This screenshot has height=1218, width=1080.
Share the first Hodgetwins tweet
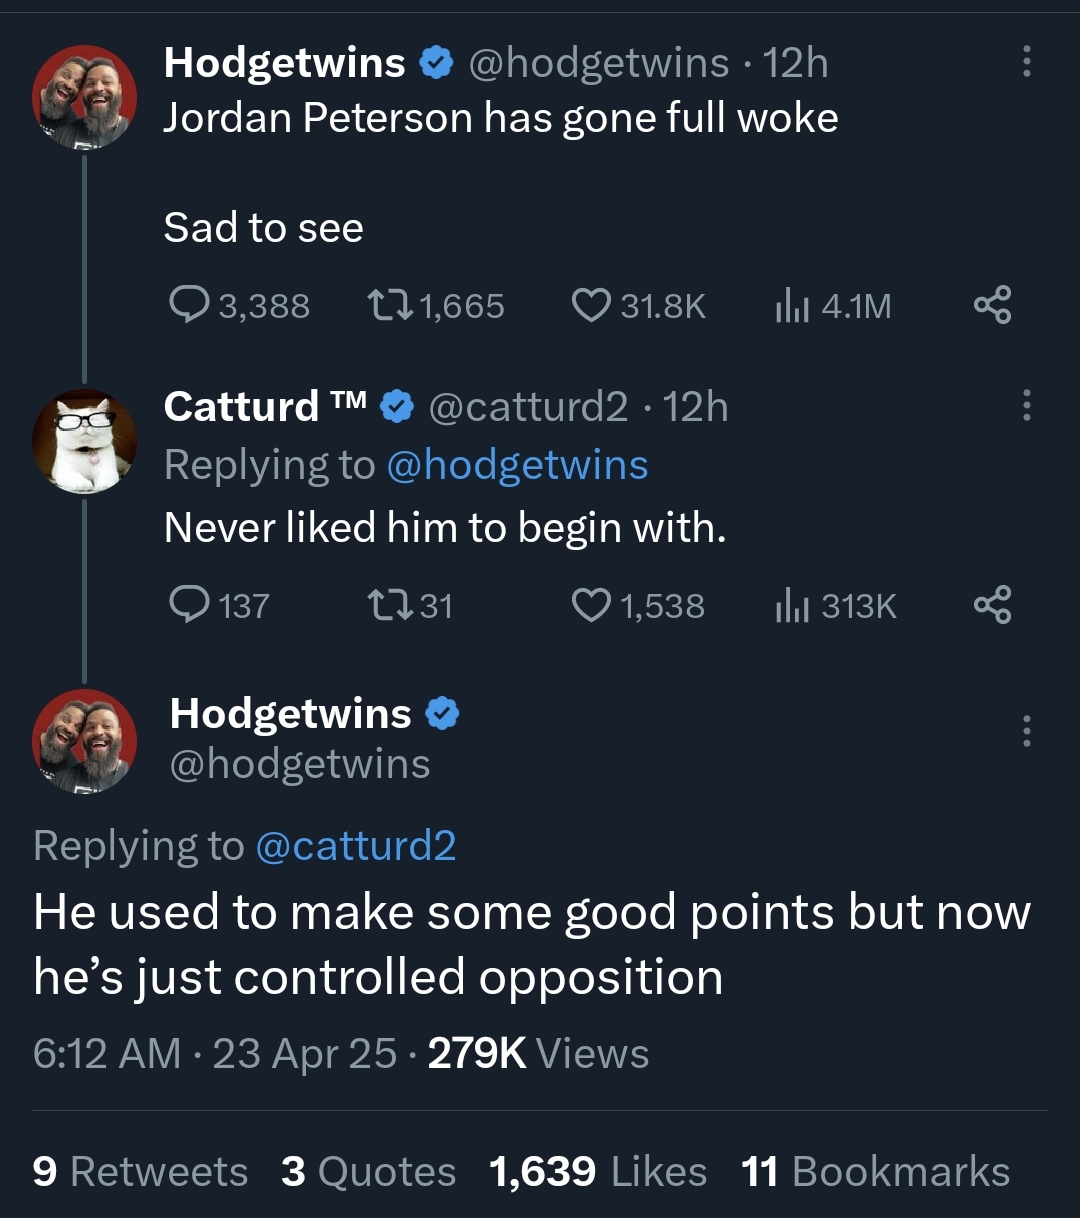(992, 305)
